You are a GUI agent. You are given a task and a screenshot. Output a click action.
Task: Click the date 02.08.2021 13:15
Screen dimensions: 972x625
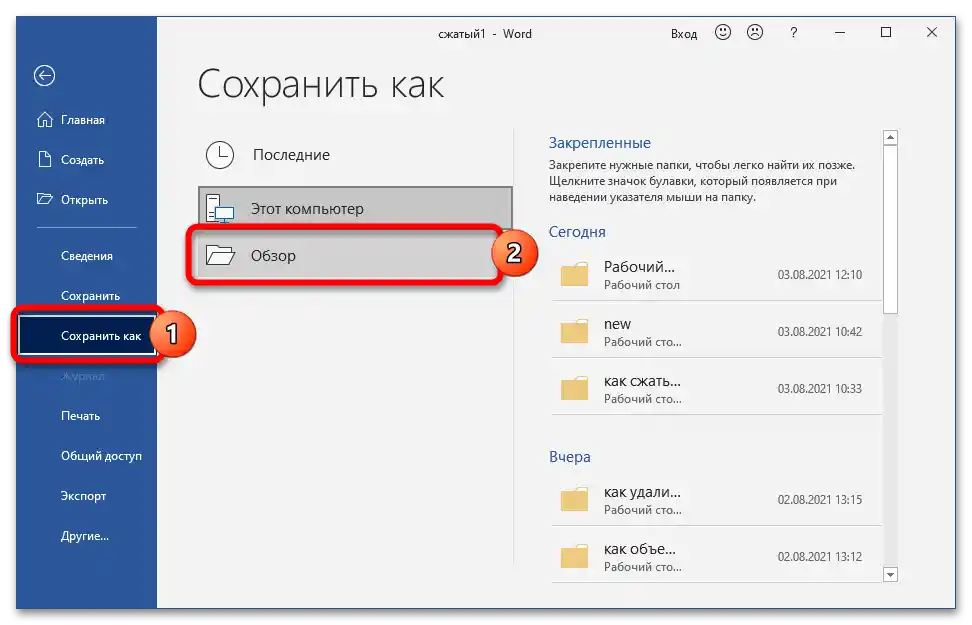(x=820, y=500)
